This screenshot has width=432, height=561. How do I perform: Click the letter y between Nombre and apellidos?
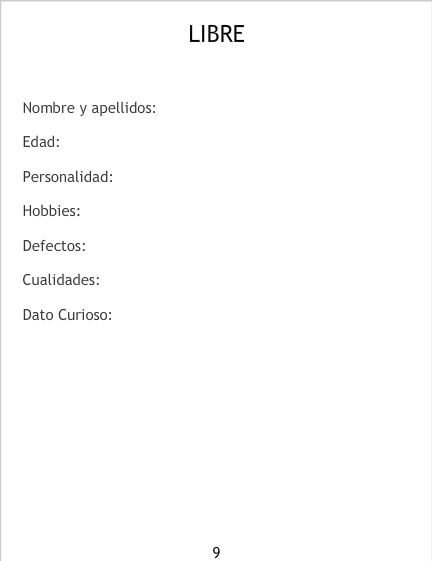(83, 109)
